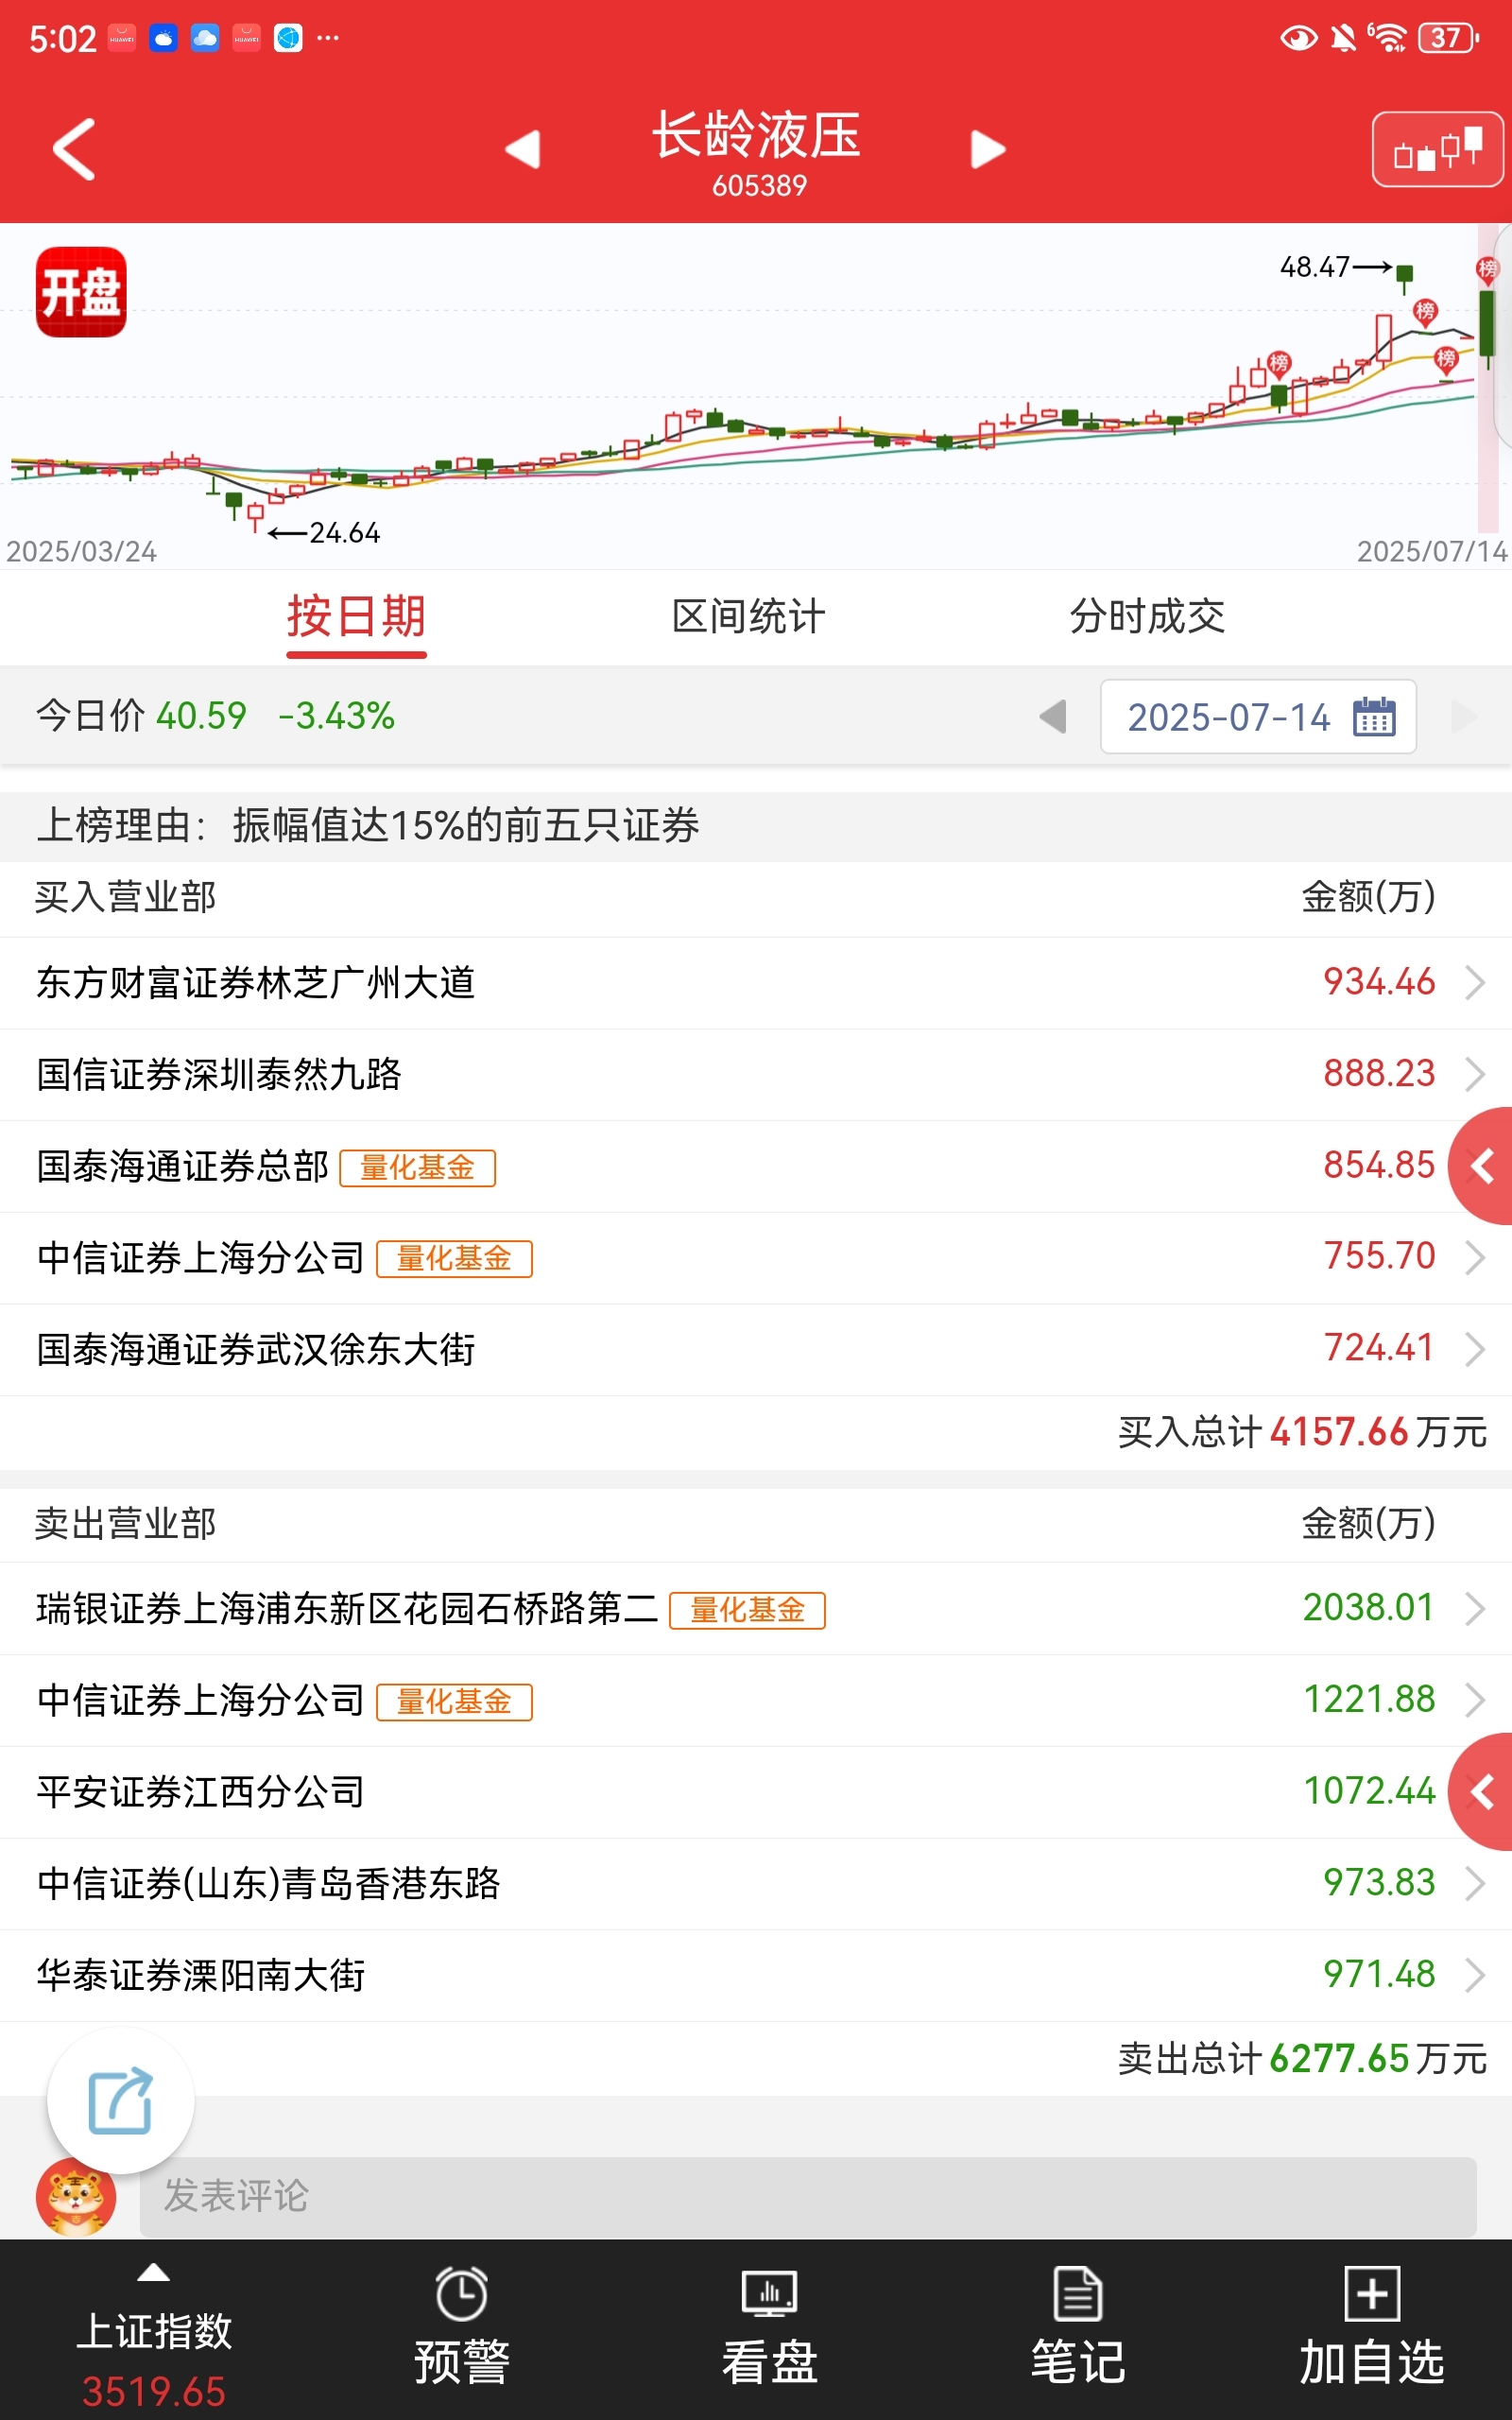Open 华泰证券溧阳南大街 seller row
This screenshot has width=1512, height=2420.
pyautogui.click(x=756, y=1976)
